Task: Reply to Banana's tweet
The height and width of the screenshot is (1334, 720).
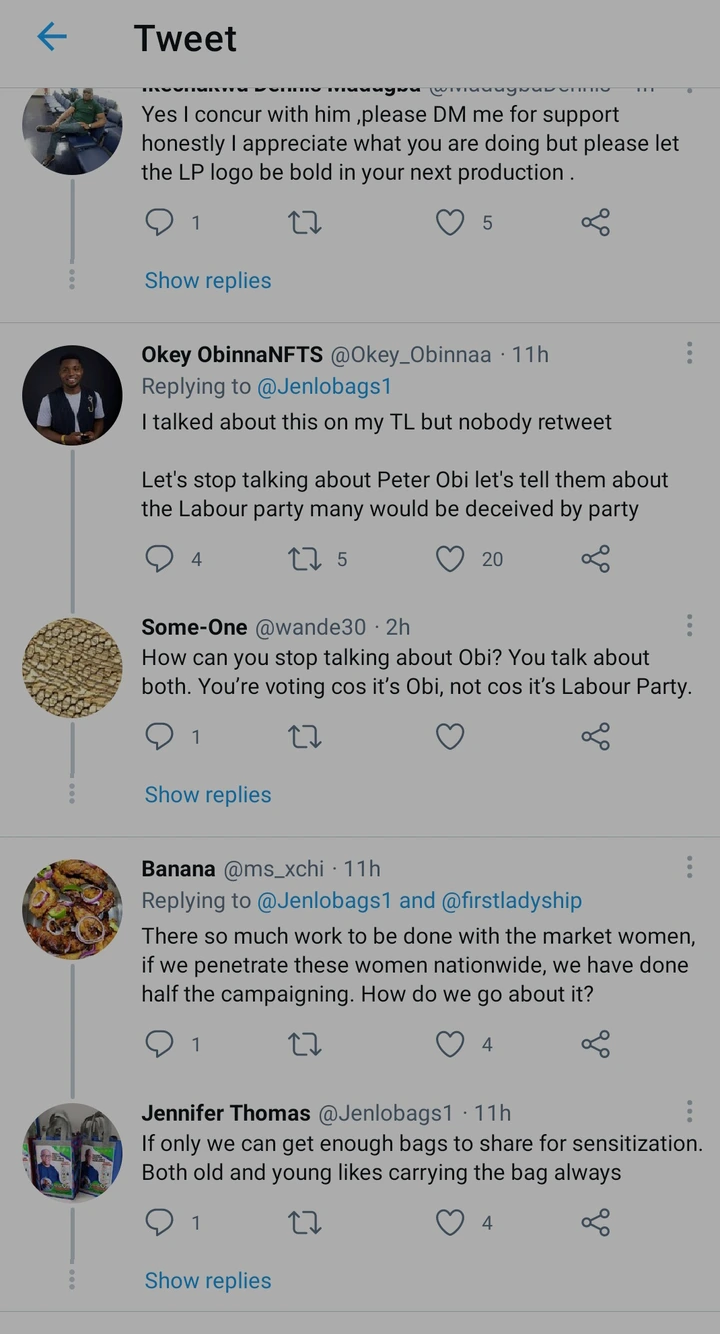Action: 160,1045
